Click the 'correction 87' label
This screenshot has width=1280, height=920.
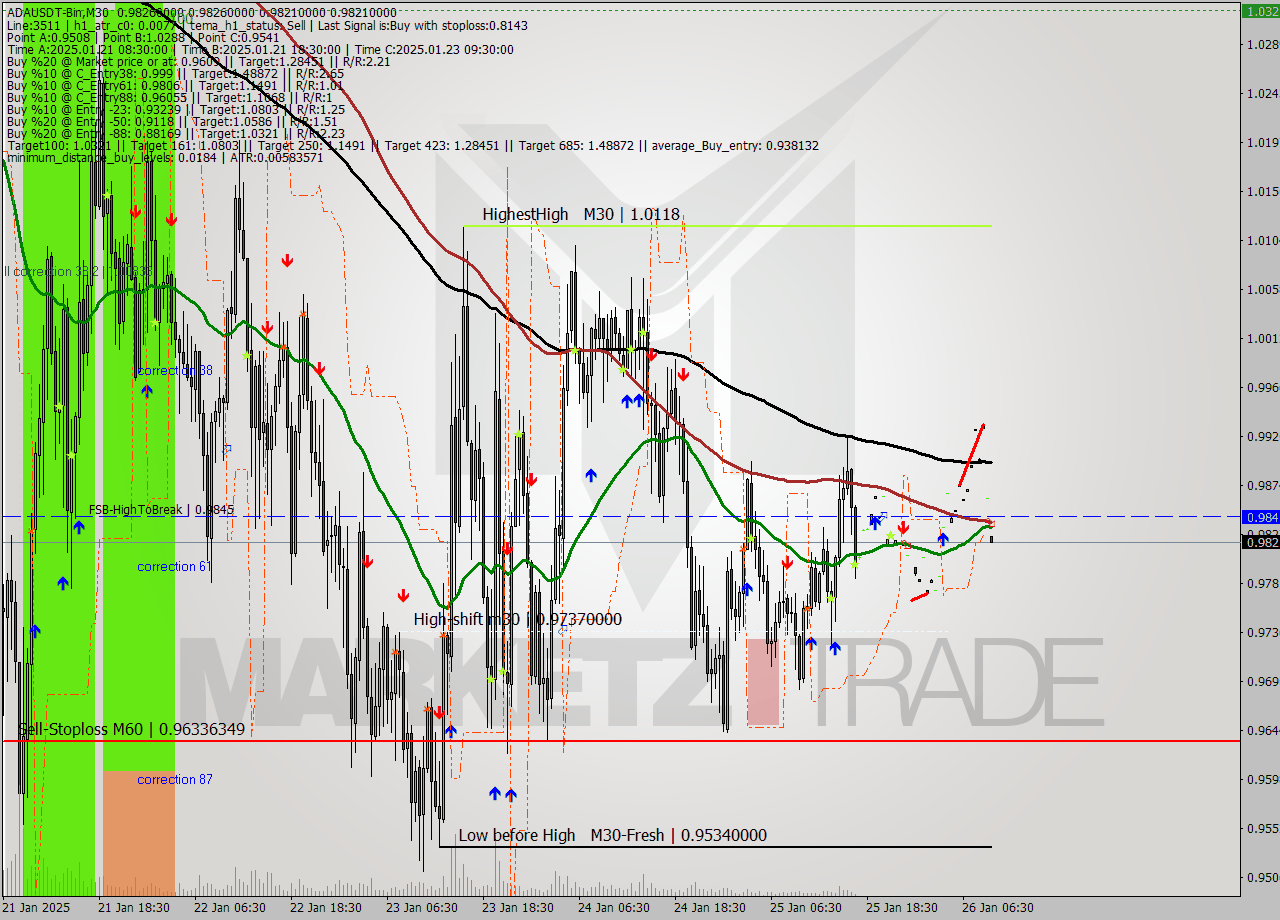point(175,779)
